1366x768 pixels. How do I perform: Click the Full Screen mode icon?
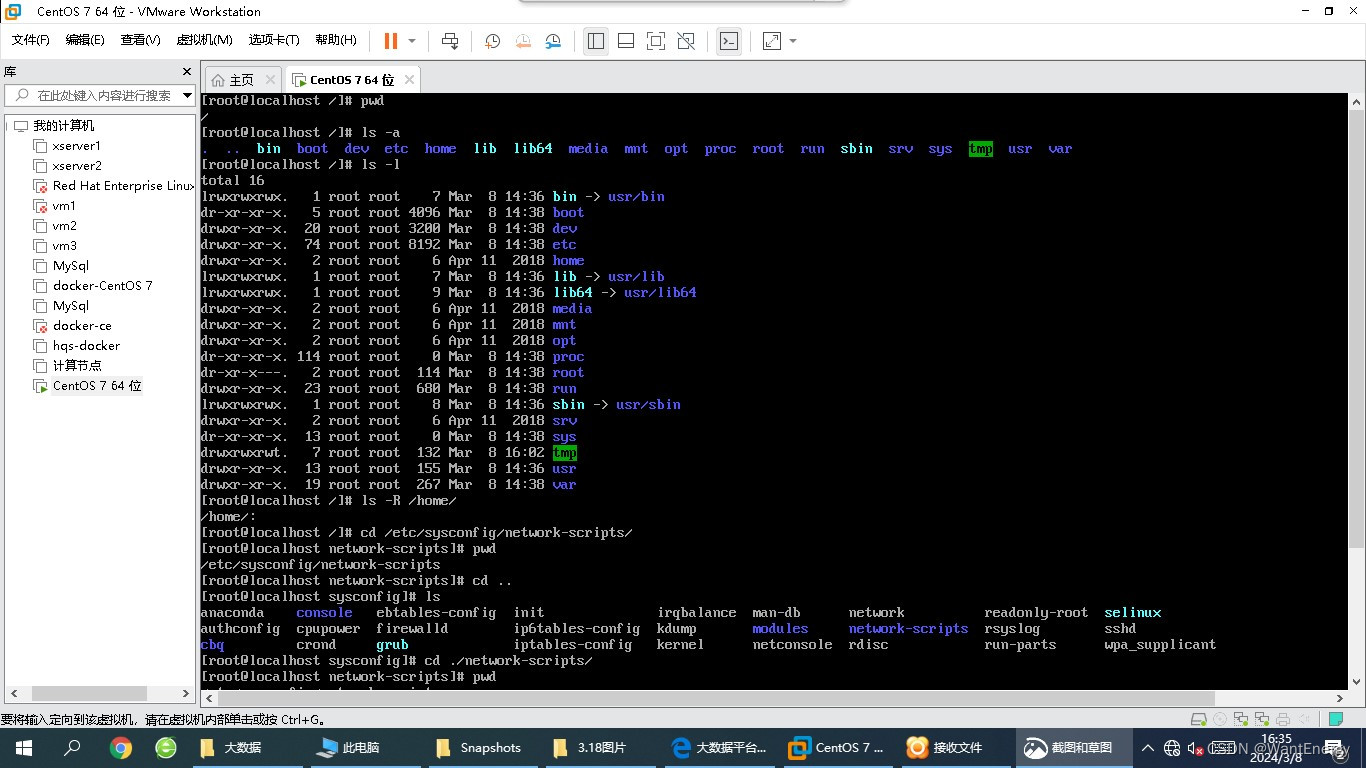[x=656, y=41]
